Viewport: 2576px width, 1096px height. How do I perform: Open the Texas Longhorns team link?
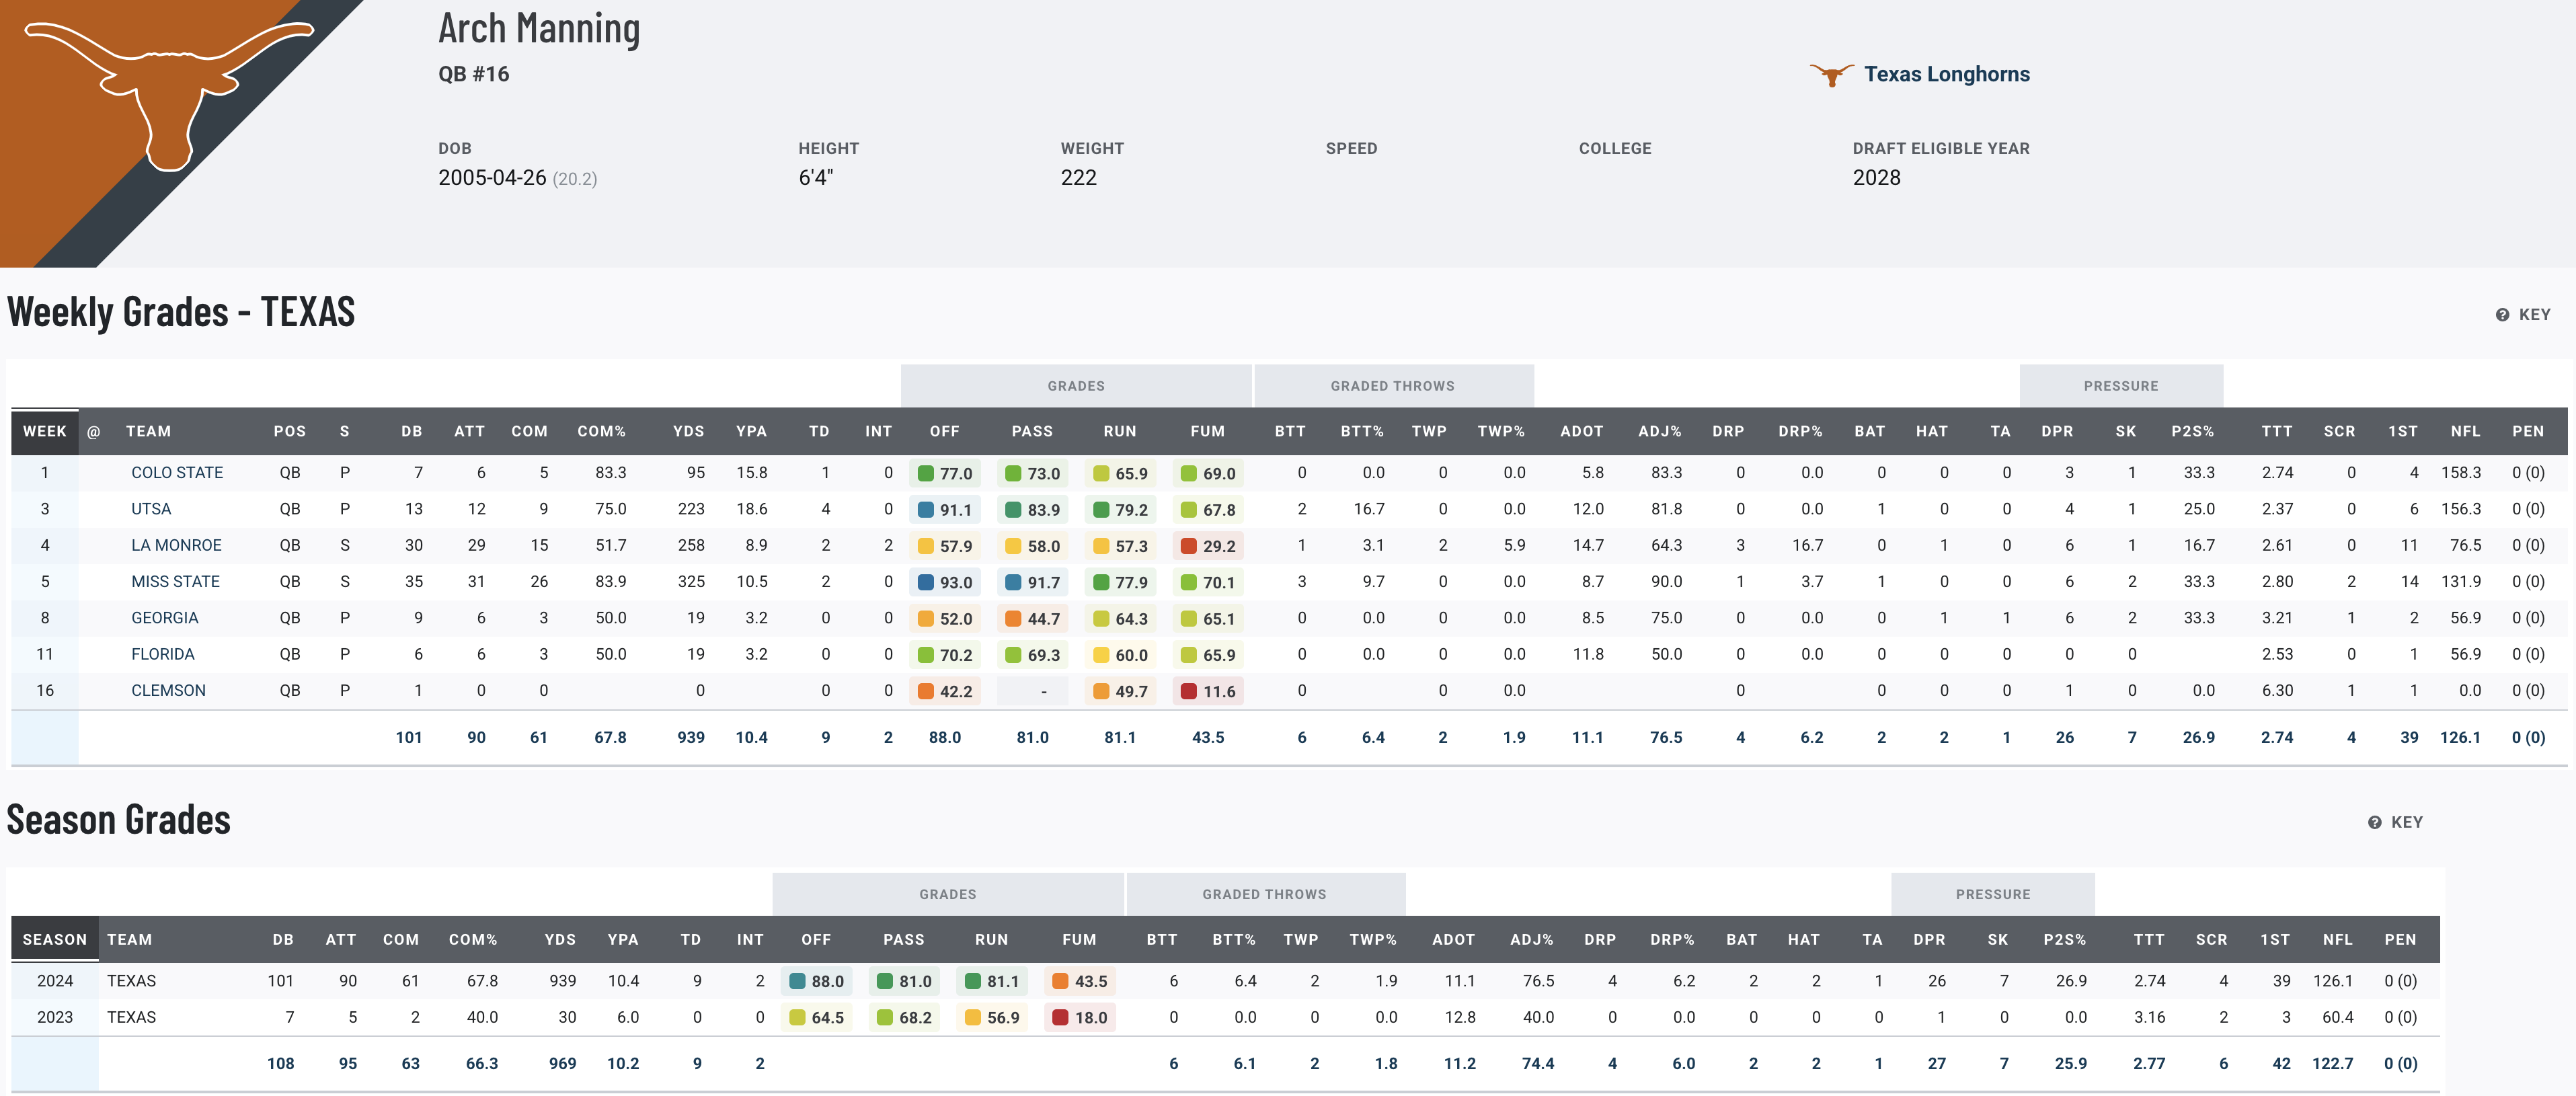tap(1946, 75)
